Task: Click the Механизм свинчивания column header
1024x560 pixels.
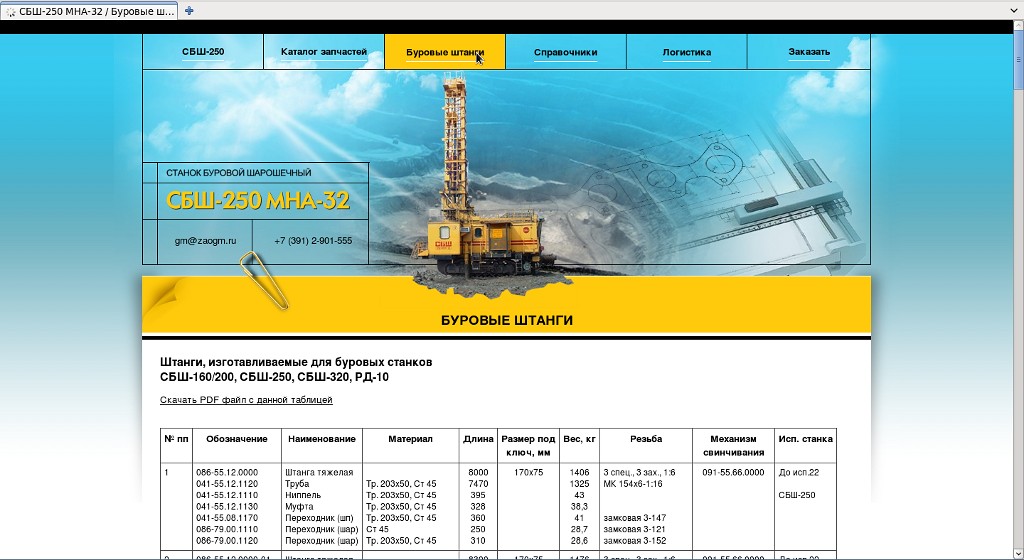Action: tap(736, 445)
